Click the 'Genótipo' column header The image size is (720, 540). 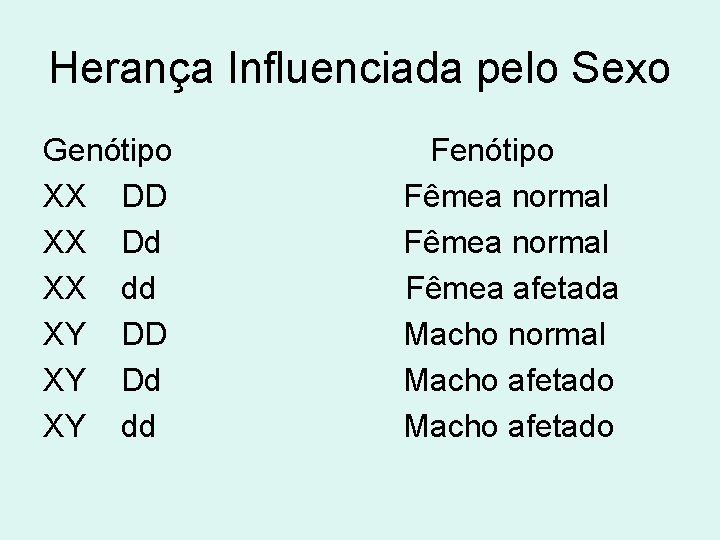pos(108,151)
